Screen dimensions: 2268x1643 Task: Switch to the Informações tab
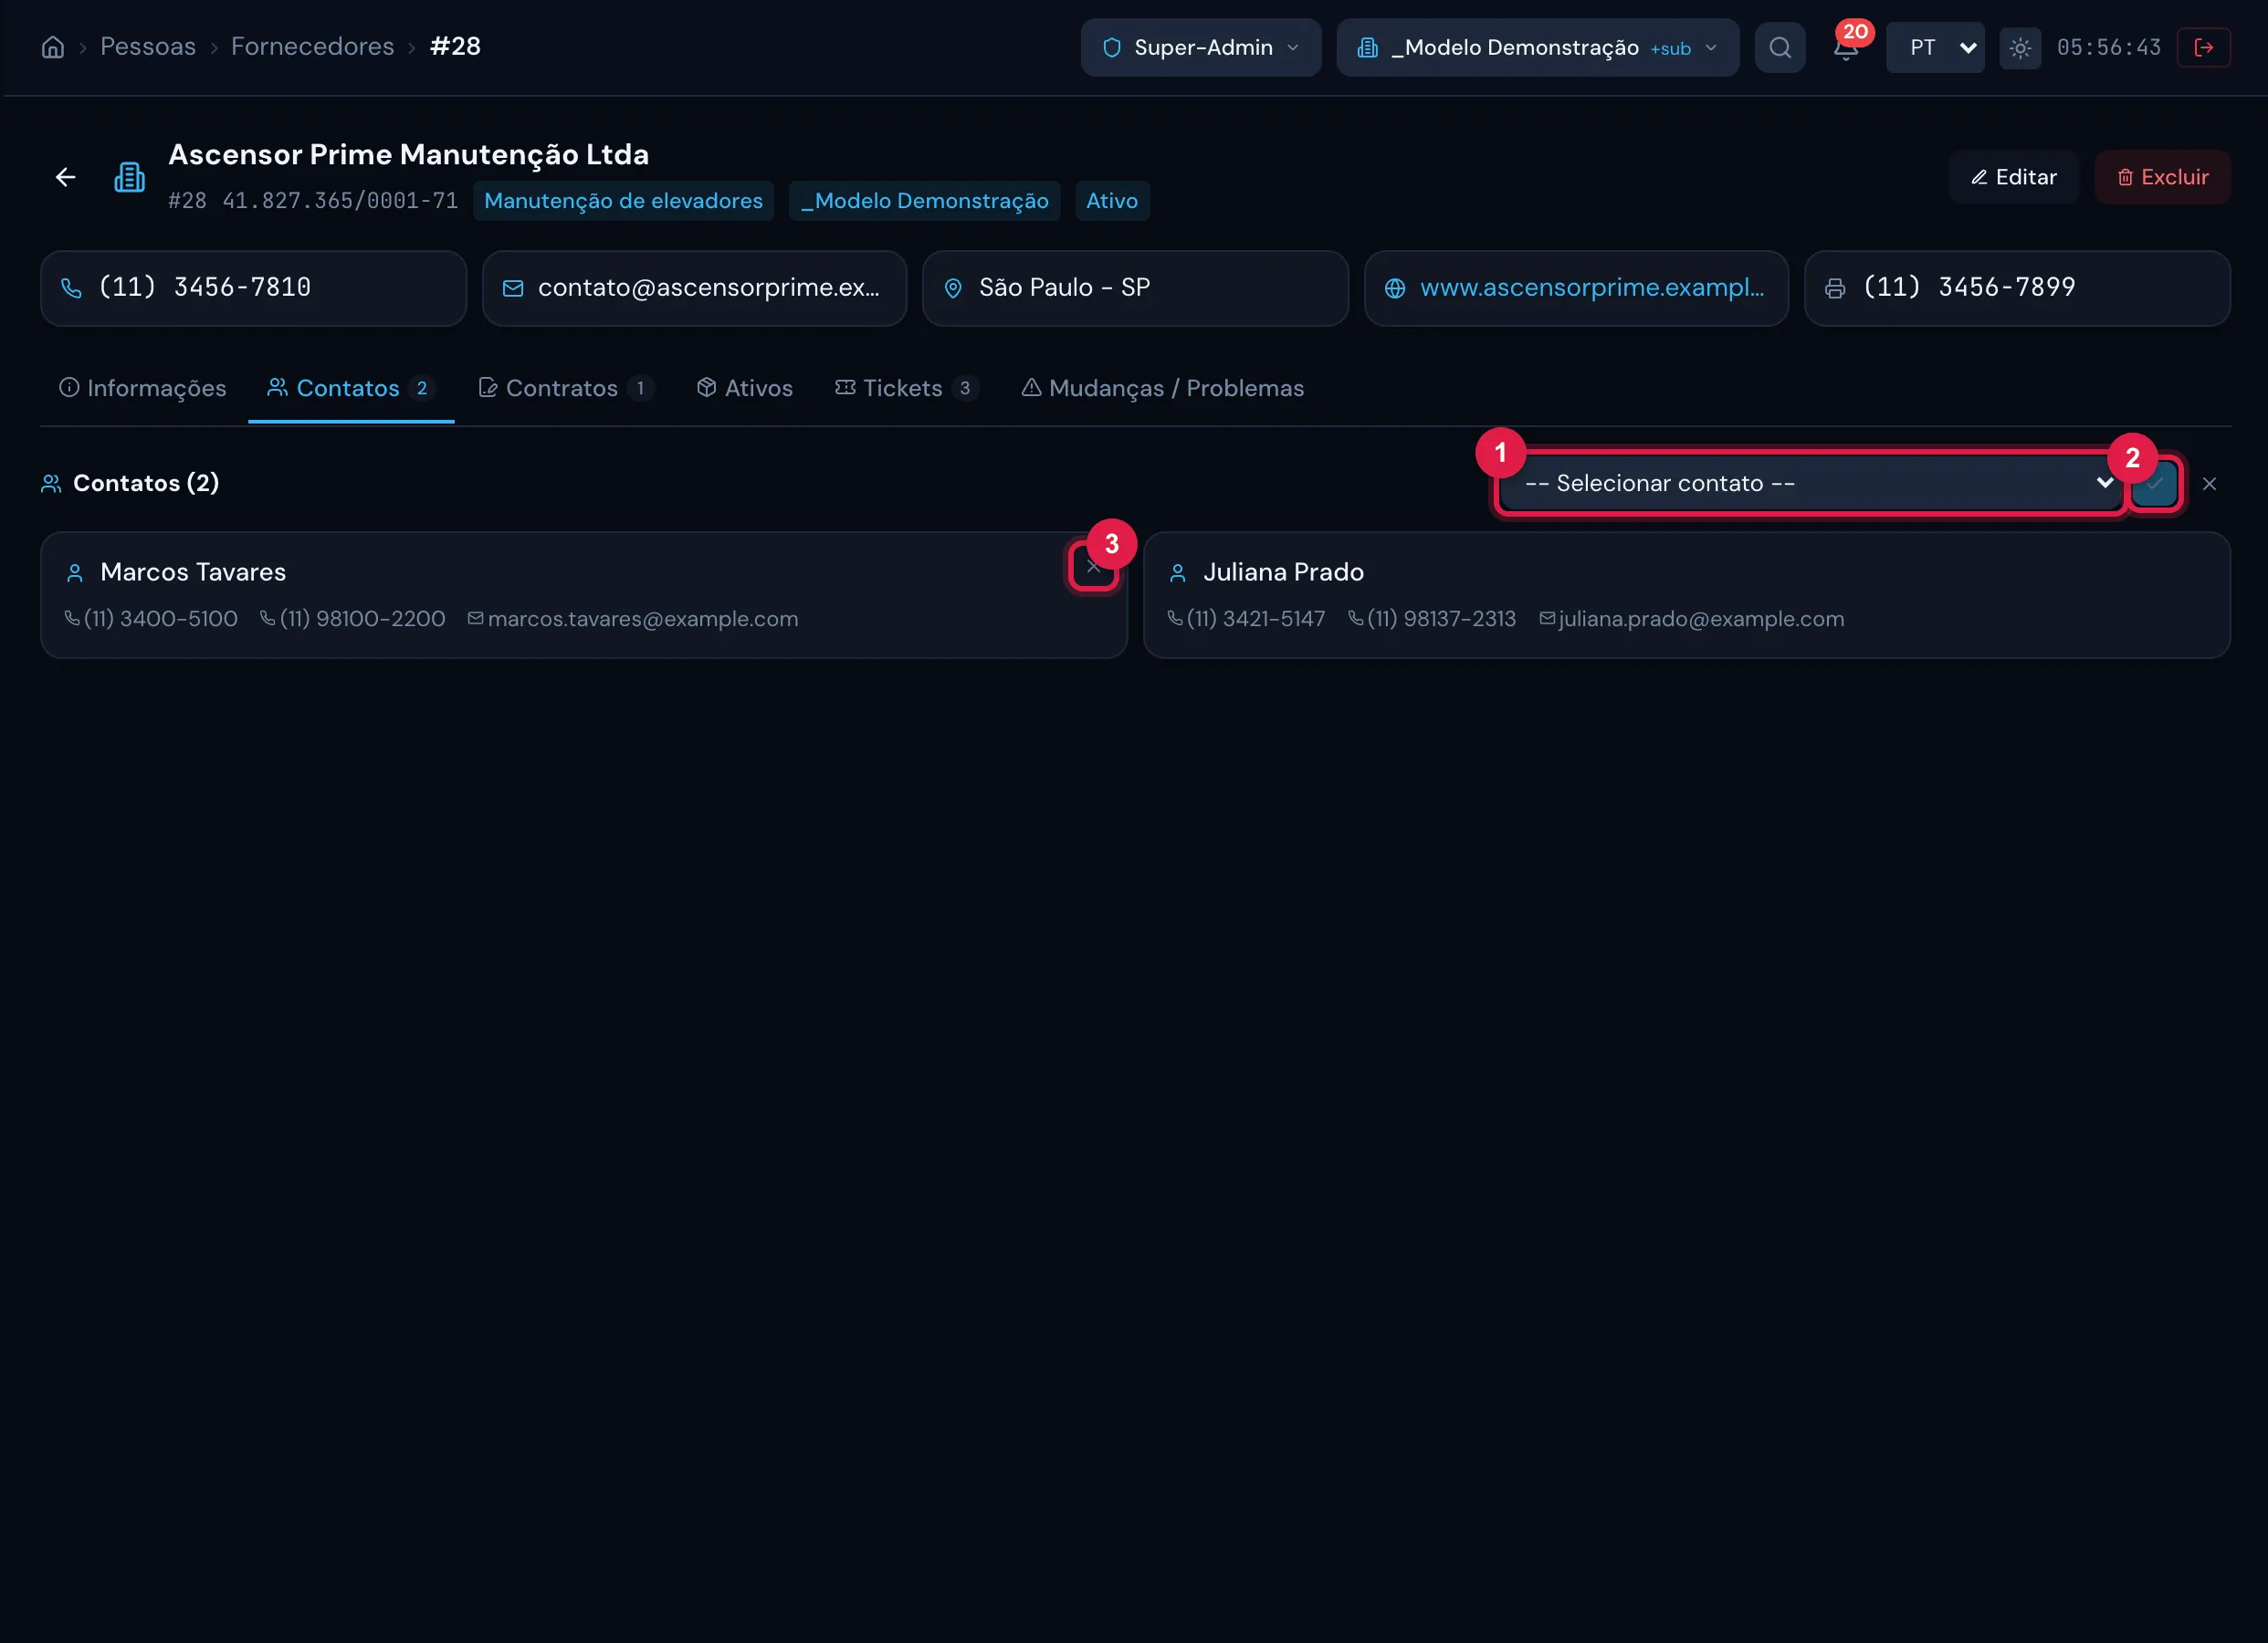pyautogui.click(x=143, y=388)
